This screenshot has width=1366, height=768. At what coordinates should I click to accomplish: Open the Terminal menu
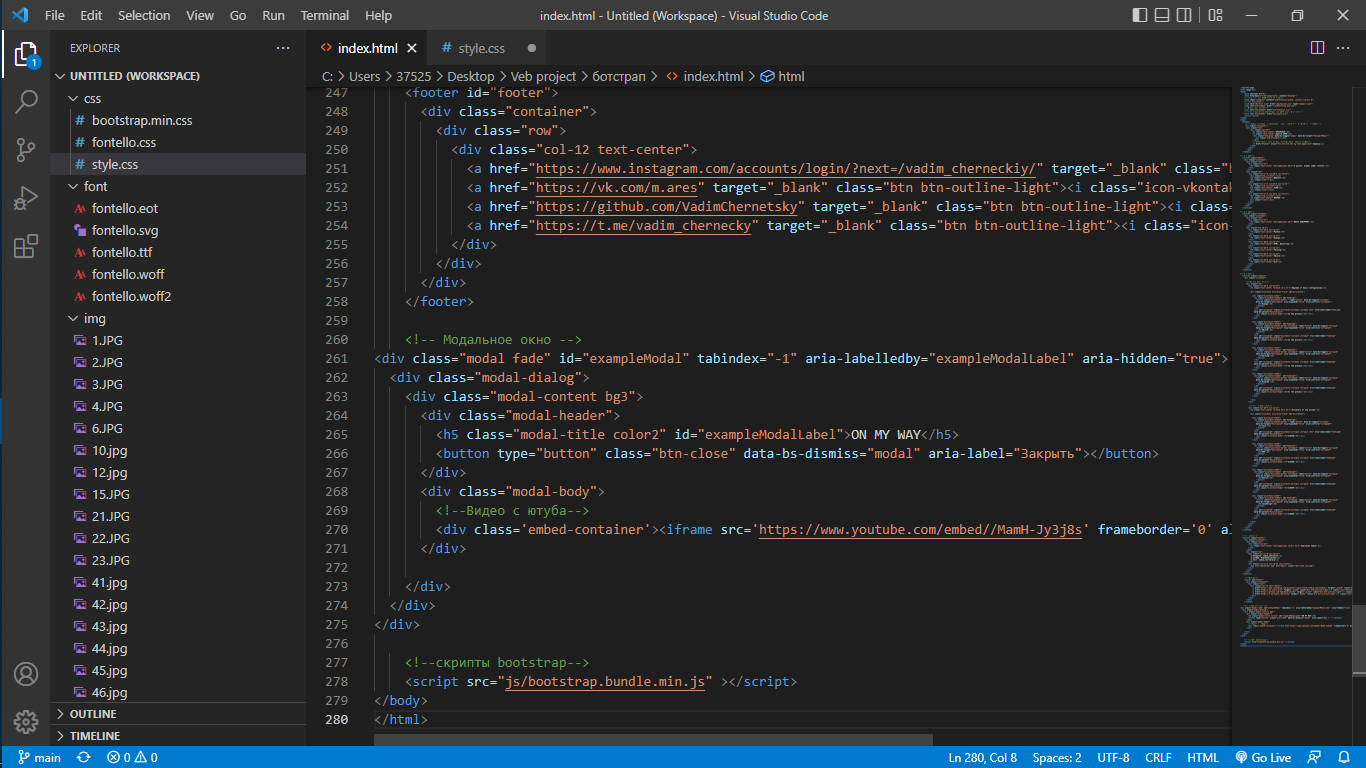click(325, 16)
